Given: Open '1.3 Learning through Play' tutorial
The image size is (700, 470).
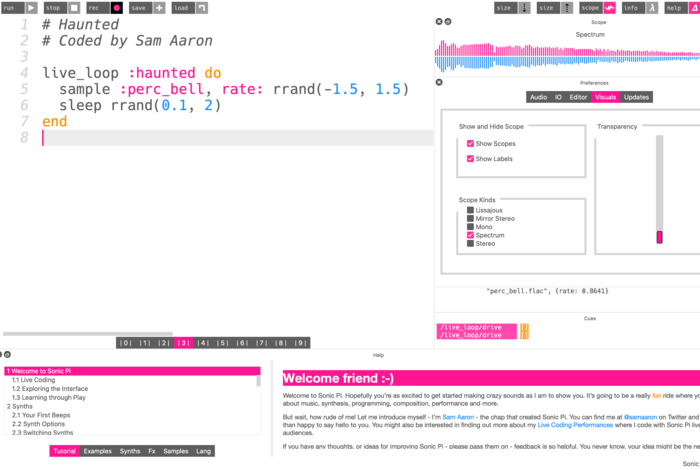Looking at the screenshot, I should tap(49, 397).
